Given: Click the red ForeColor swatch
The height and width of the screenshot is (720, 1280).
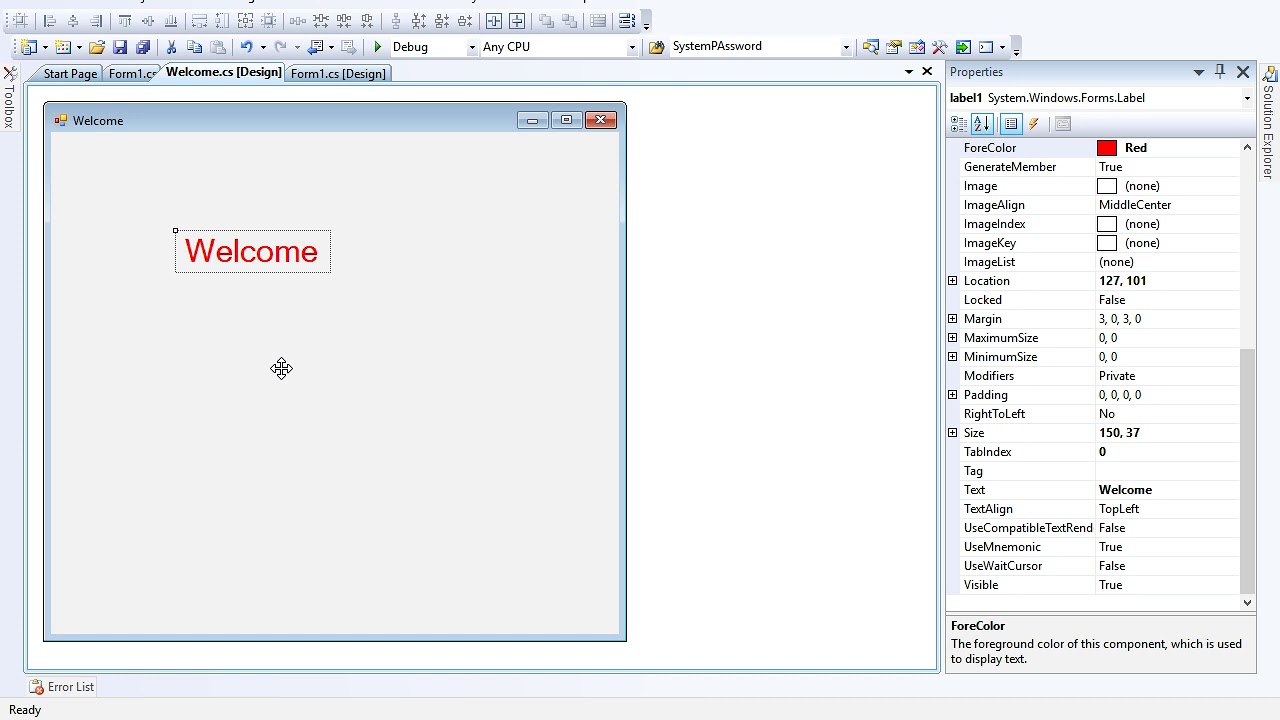Looking at the screenshot, I should 1107,148.
